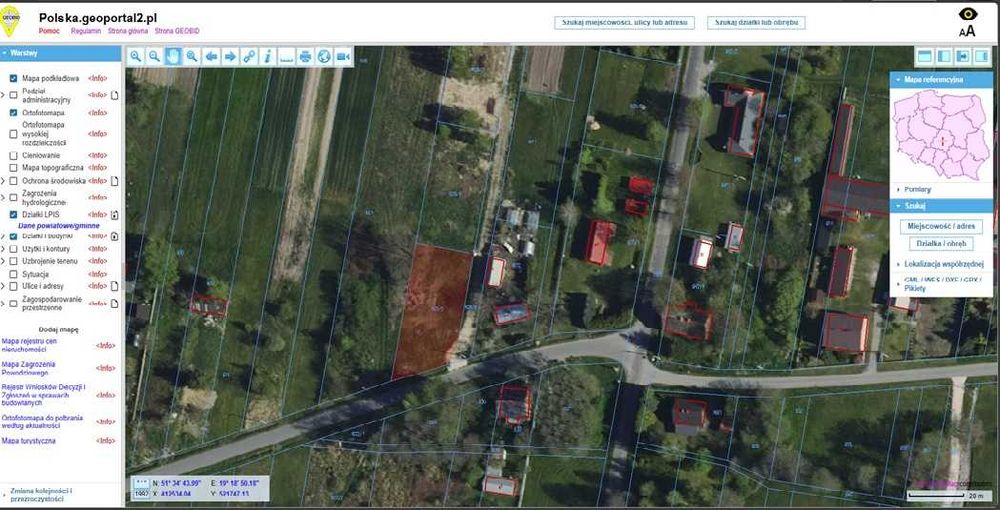The height and width of the screenshot is (510, 1000).
Task: Collapse the Szukaj panel header
Action: tap(941, 206)
